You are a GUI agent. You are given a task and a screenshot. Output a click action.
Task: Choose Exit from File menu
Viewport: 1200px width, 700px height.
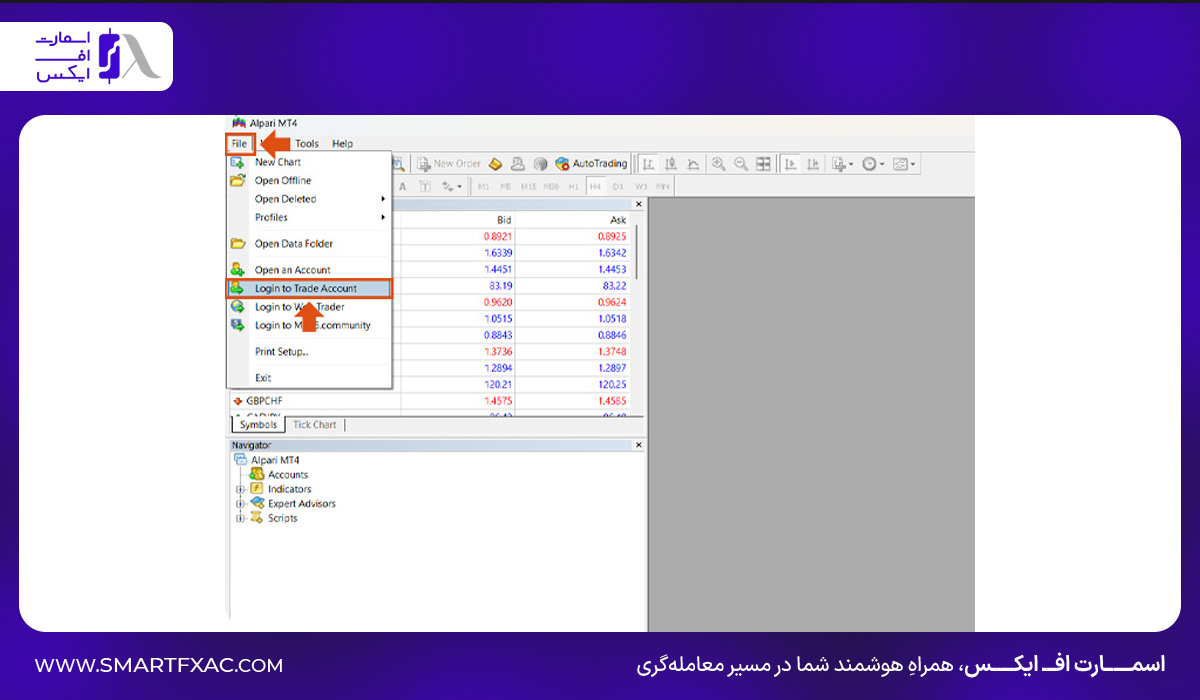[309, 378]
